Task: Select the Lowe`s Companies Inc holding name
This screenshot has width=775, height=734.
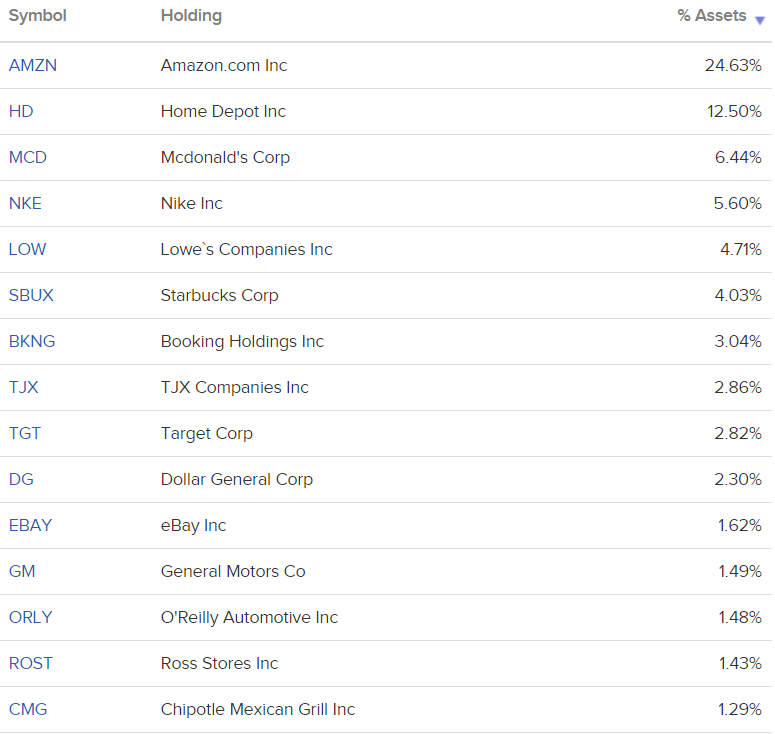Action: coord(247,250)
